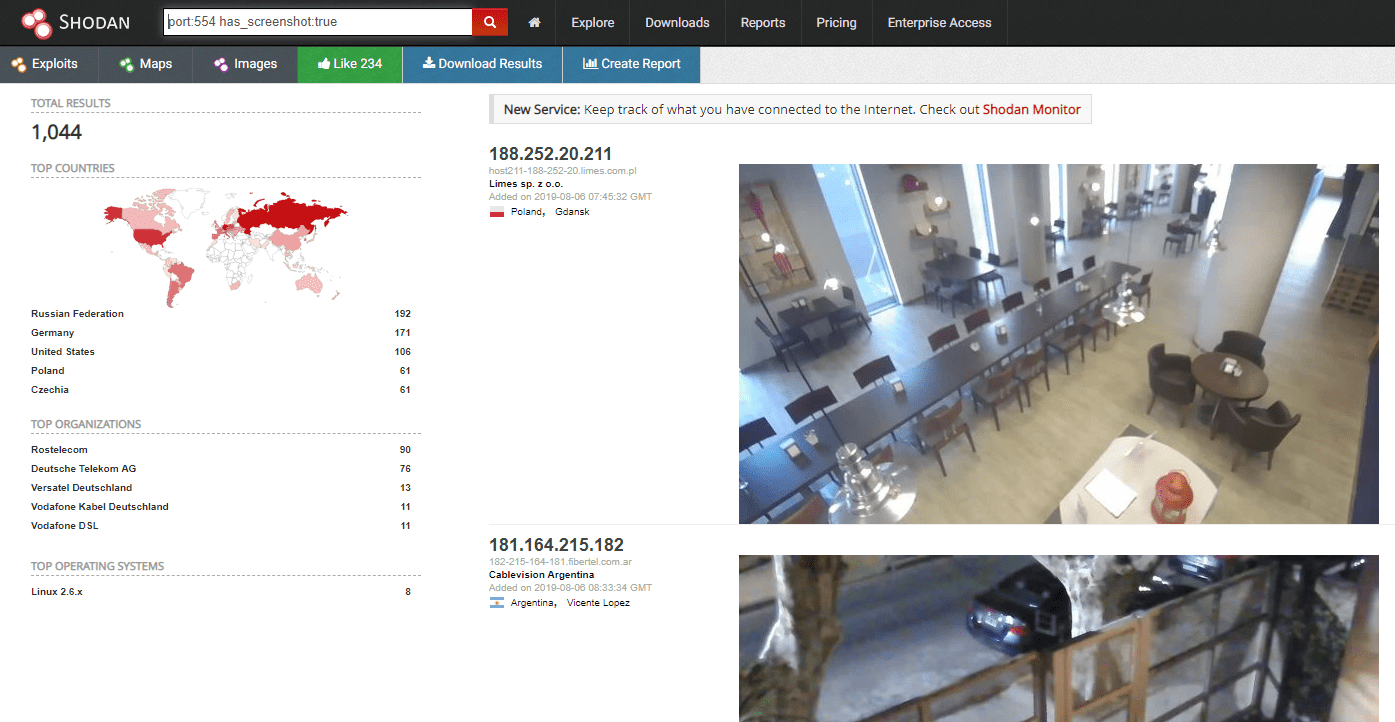Click Poland in the first result location
1395x722 pixels.
[527, 212]
